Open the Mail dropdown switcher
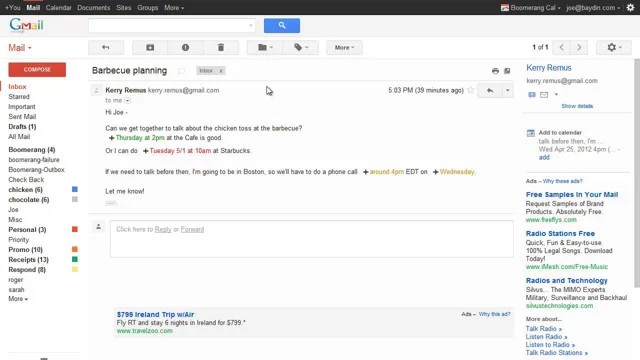Image resolution: width=640 pixels, height=360 pixels. (20, 48)
